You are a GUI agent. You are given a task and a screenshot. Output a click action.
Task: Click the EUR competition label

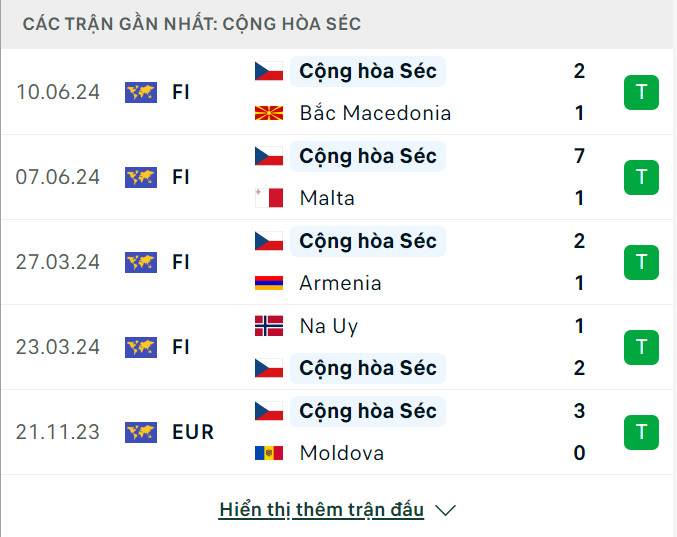click(193, 433)
